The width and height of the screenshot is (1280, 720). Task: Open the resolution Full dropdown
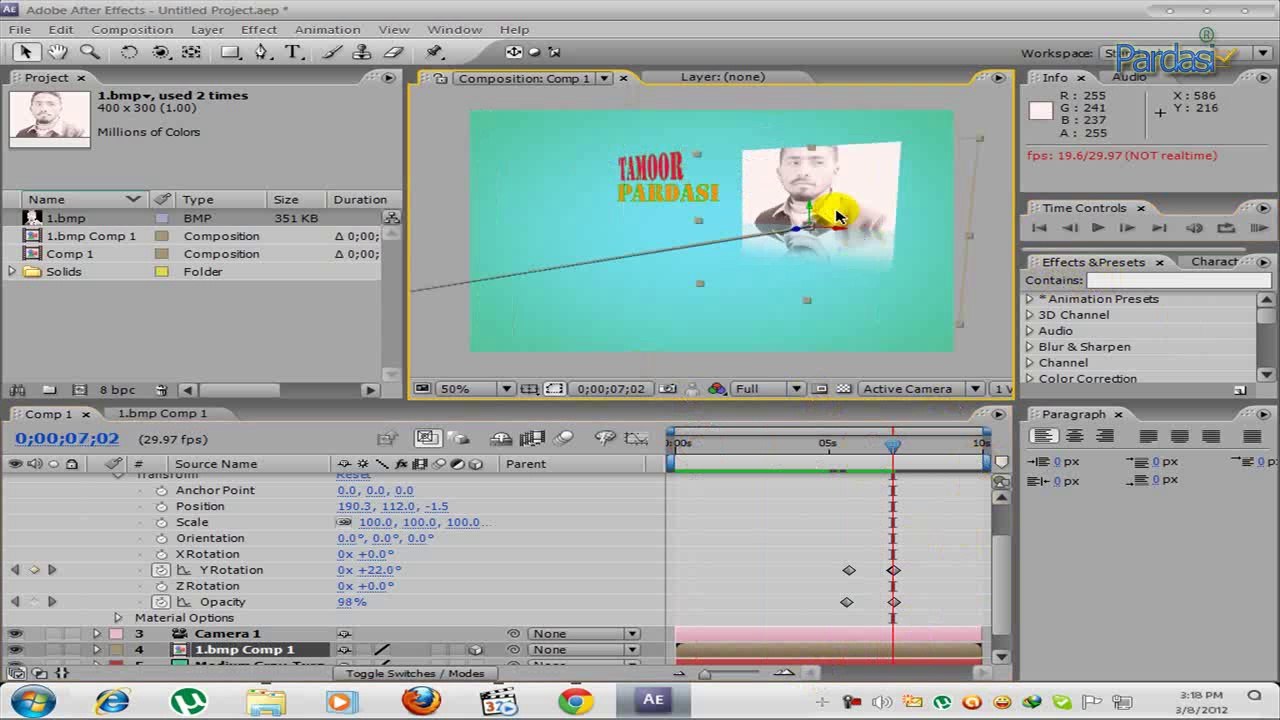(768, 389)
